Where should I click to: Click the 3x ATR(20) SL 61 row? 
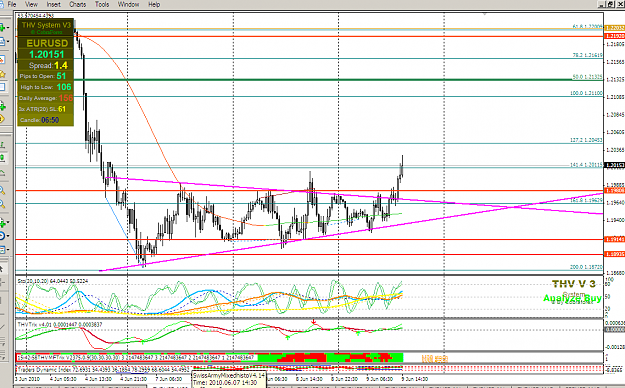click(42, 109)
